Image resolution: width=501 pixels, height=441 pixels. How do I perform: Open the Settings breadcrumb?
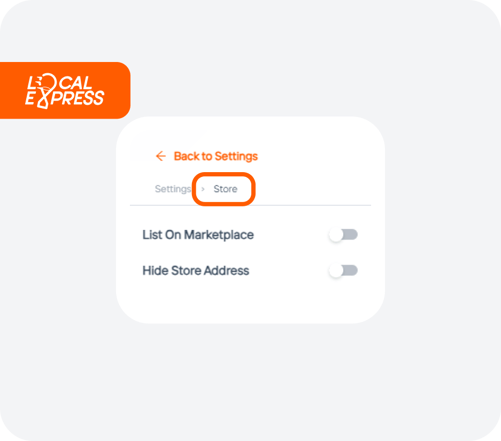(173, 189)
